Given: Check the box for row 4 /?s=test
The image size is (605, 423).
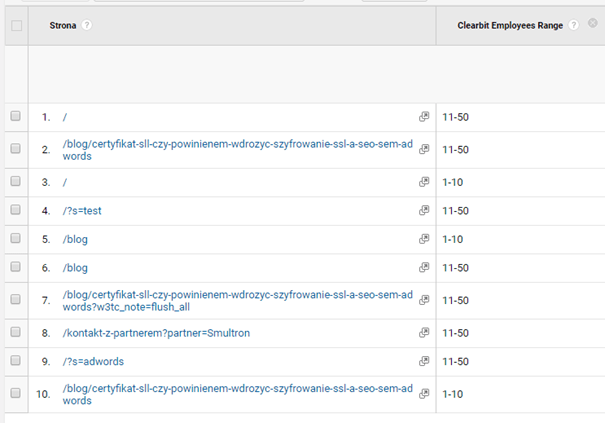Looking at the screenshot, I should [15, 210].
